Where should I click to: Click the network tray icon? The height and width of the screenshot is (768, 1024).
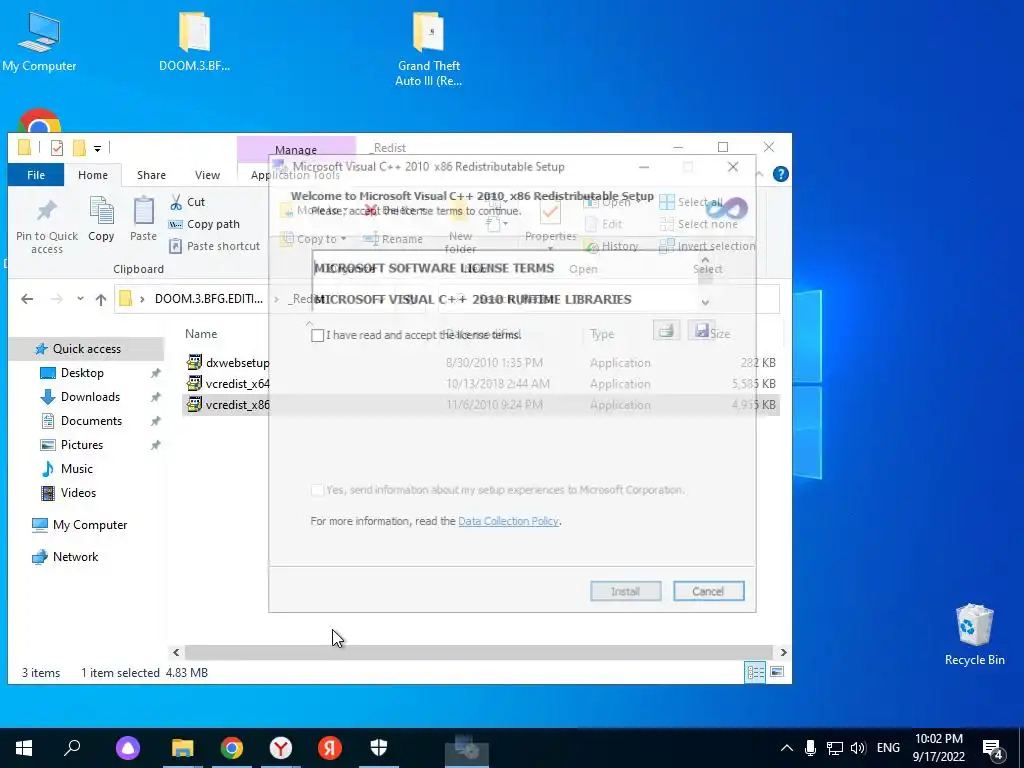[x=835, y=748]
